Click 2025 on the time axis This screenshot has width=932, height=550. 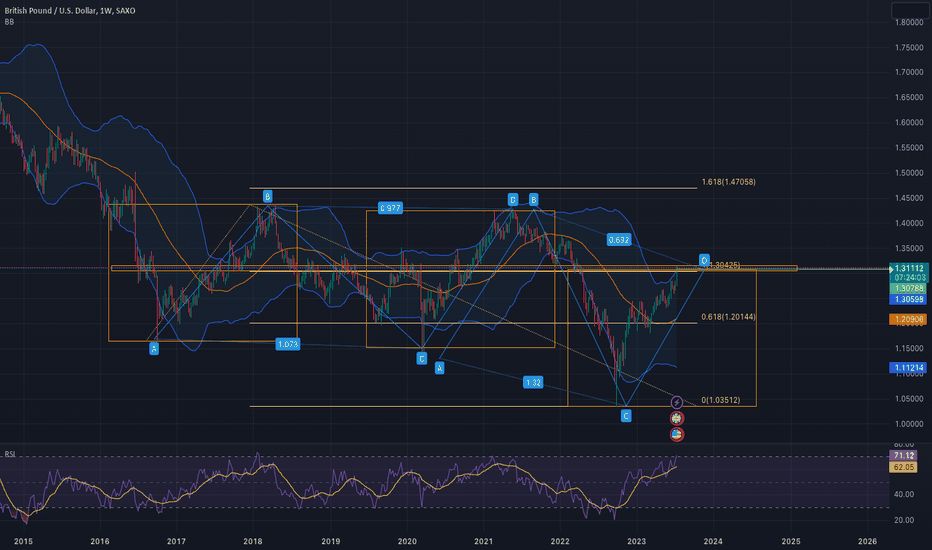tap(791, 541)
